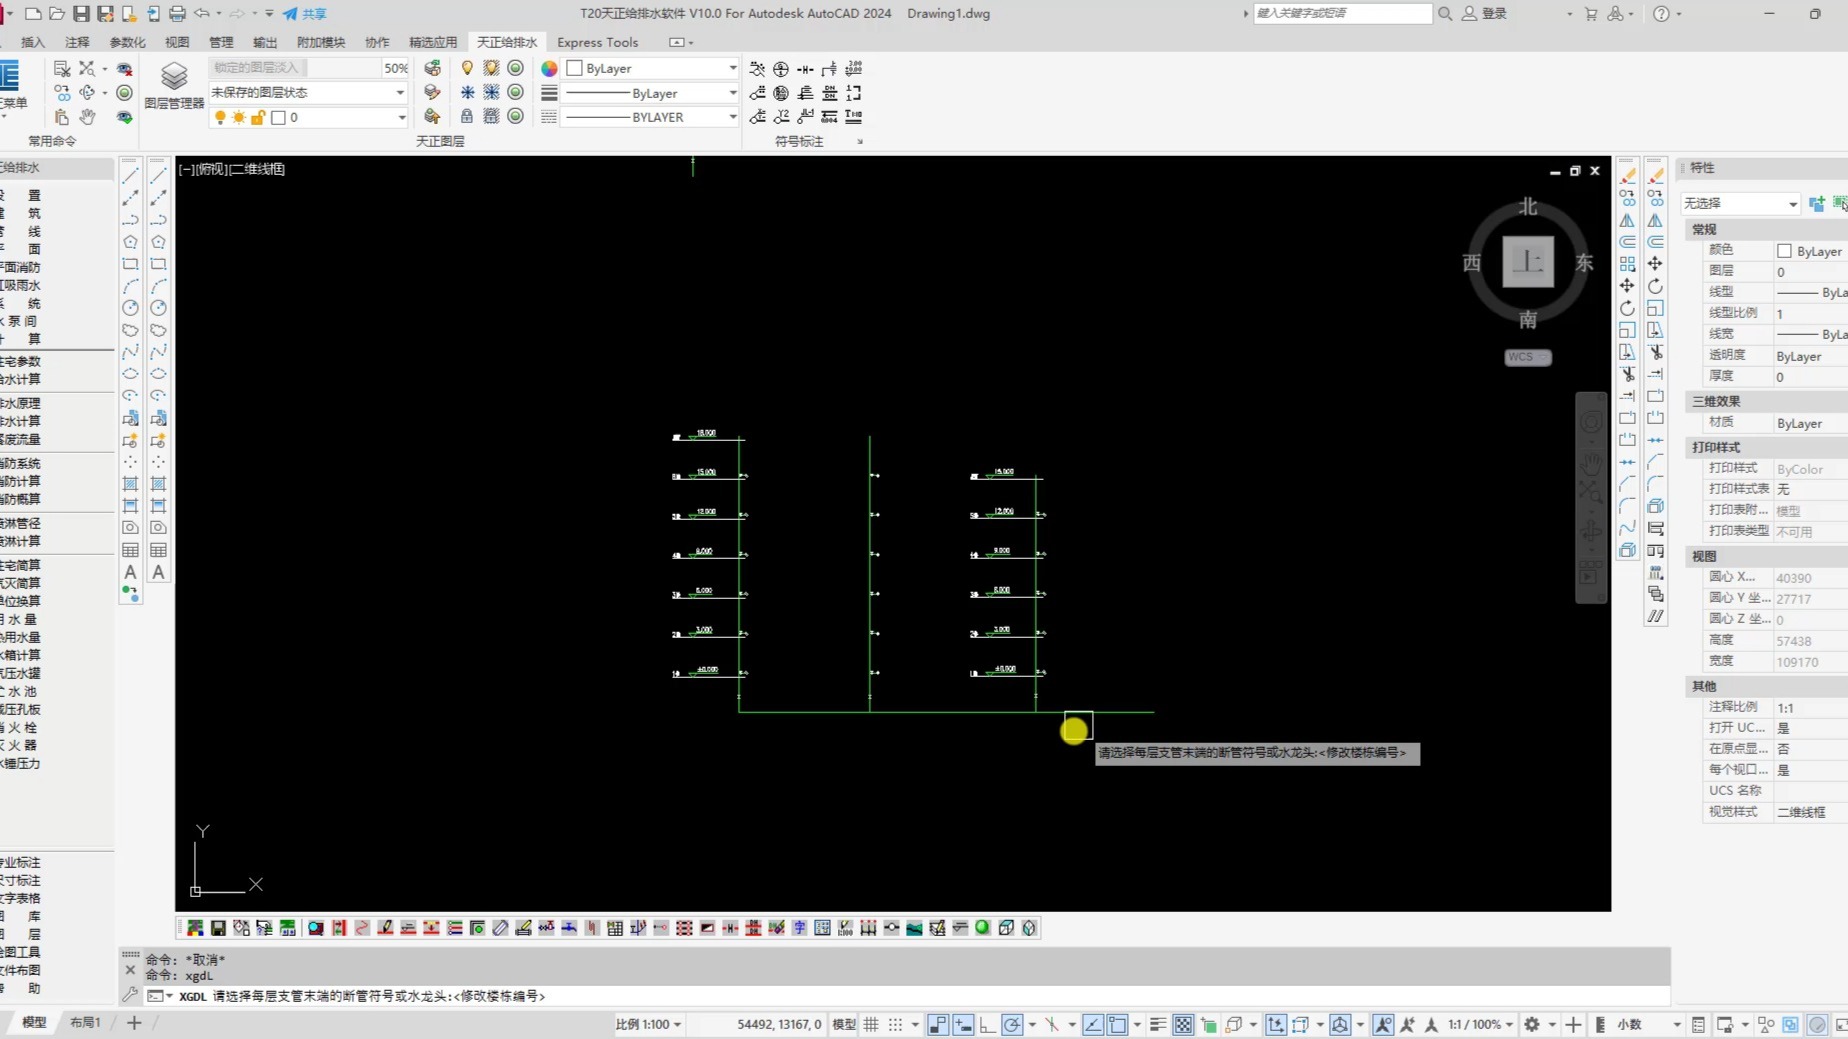Screen dimensions: 1848x1039
Task: Open the 比例 1:100 scale dropdown
Action: tap(649, 1024)
